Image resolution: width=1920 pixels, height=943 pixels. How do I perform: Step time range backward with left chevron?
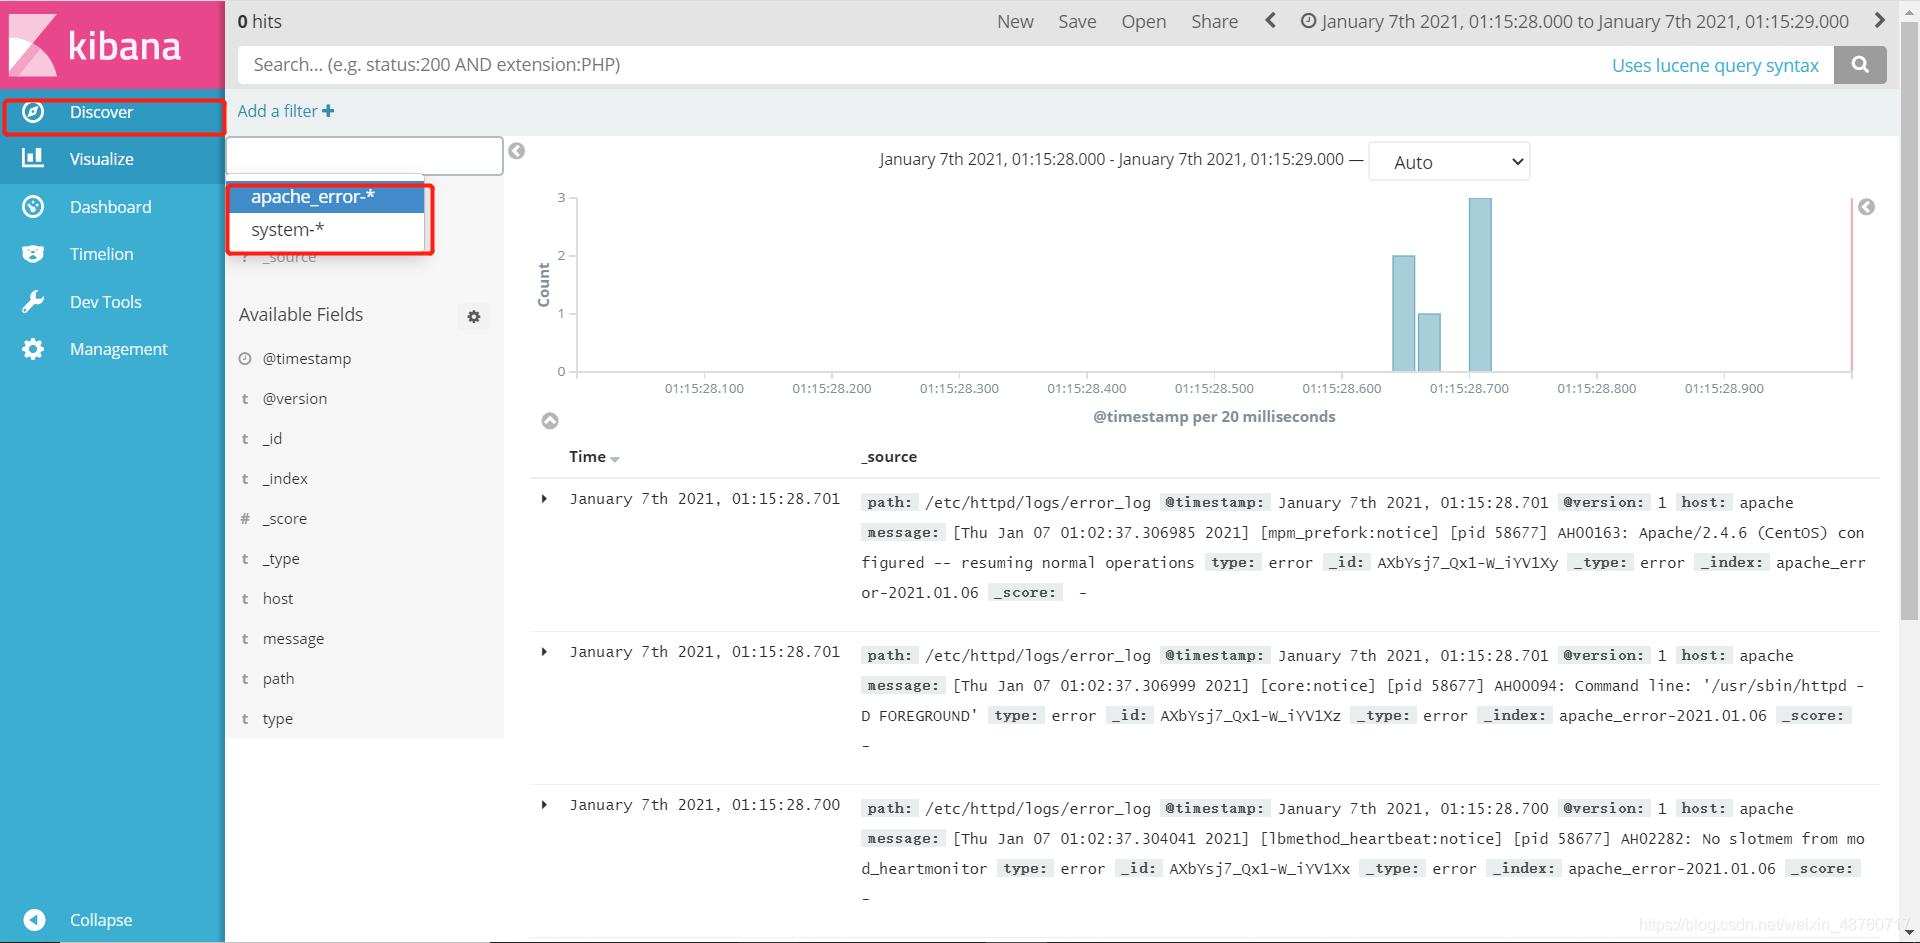tap(1270, 21)
